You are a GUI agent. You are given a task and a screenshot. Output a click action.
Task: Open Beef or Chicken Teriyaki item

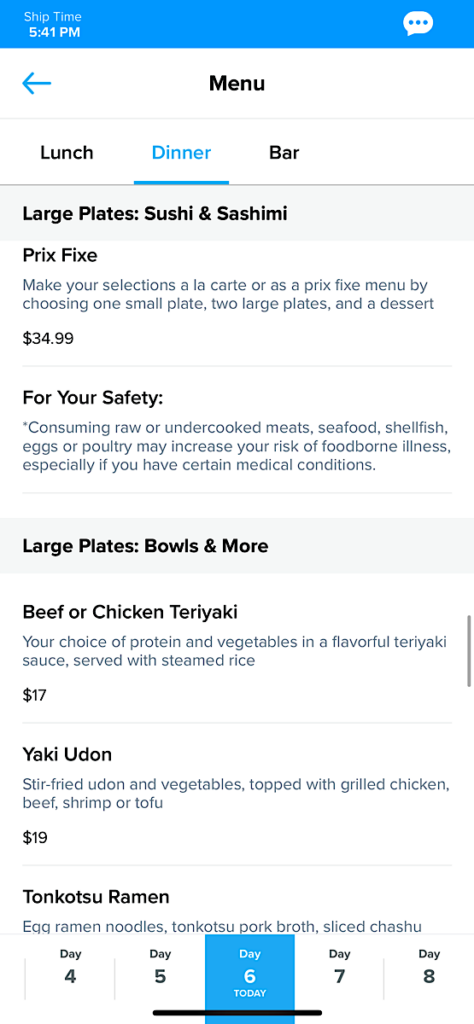coord(237,653)
